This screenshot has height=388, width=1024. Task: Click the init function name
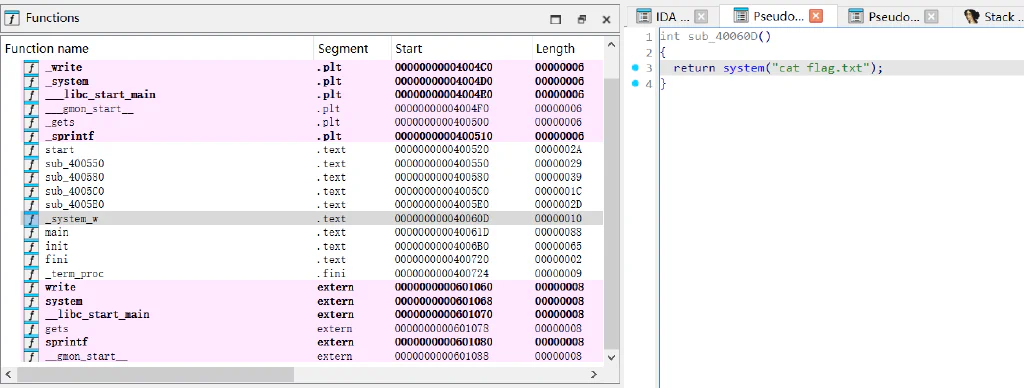tap(56, 246)
